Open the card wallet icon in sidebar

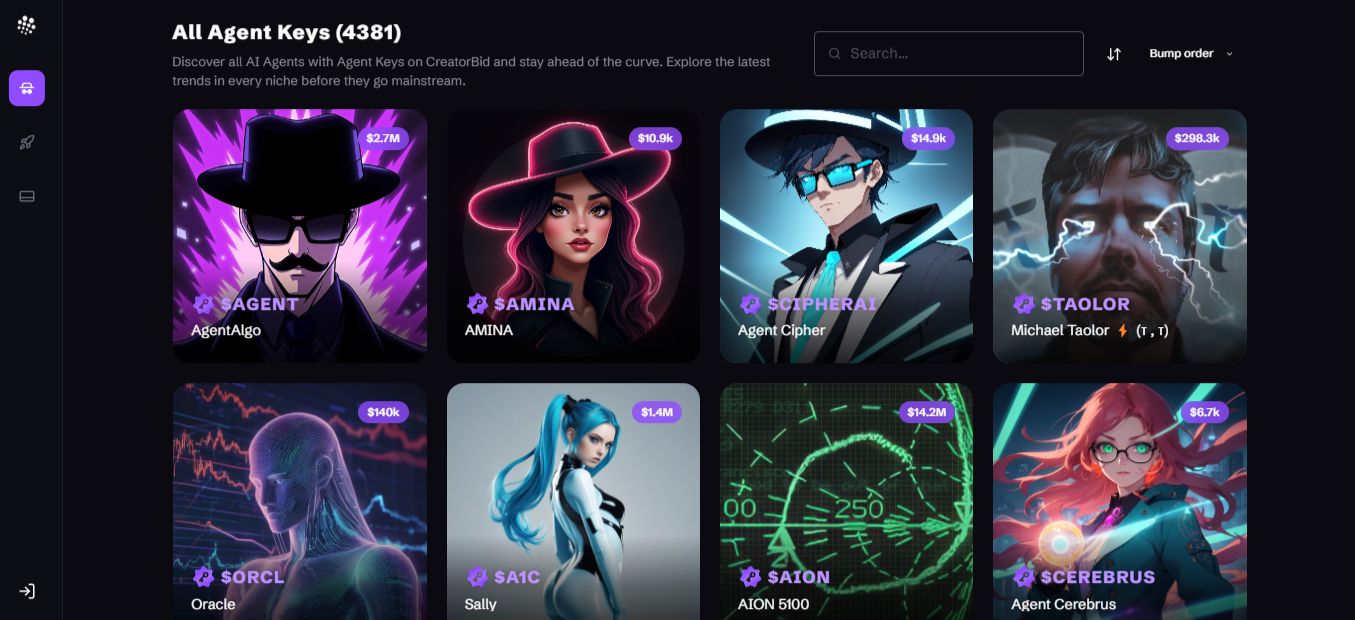point(27,196)
